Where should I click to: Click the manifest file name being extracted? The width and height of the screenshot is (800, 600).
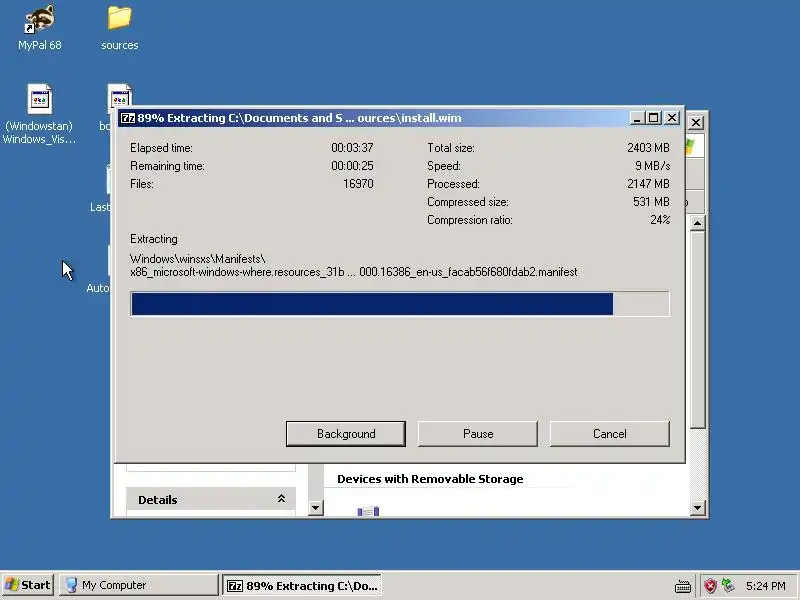(354, 272)
